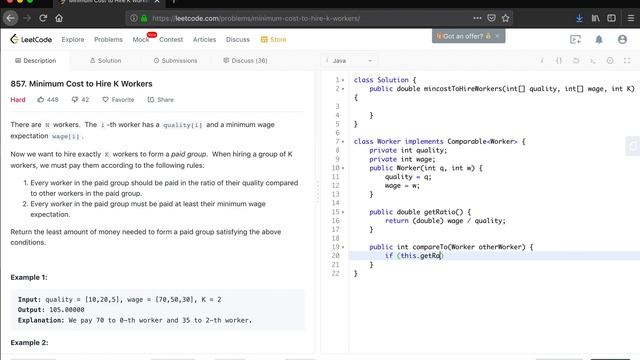Screen dimensions: 640x360
Task: Downvote the problem with thumbs down
Action: pyautogui.click(x=75, y=100)
